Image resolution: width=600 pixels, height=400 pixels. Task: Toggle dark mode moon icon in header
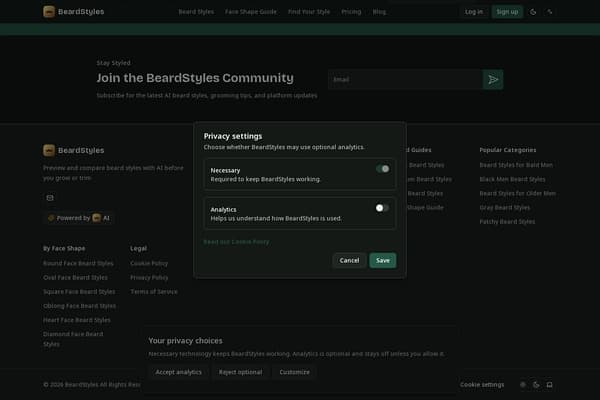point(533,12)
